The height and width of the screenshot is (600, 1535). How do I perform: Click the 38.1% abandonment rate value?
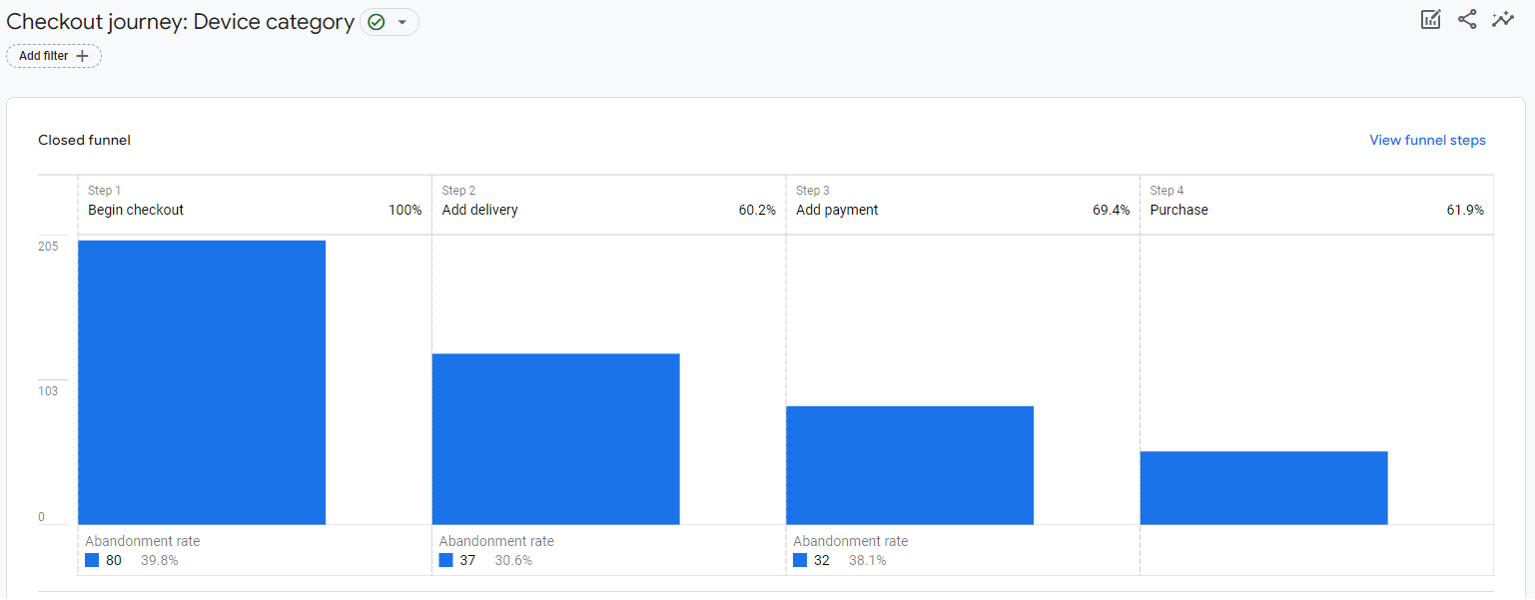(868, 560)
